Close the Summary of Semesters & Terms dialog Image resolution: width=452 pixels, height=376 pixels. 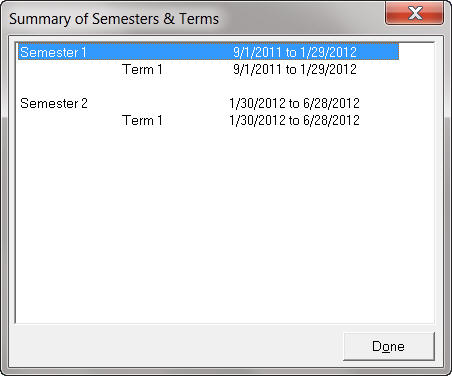(x=414, y=13)
